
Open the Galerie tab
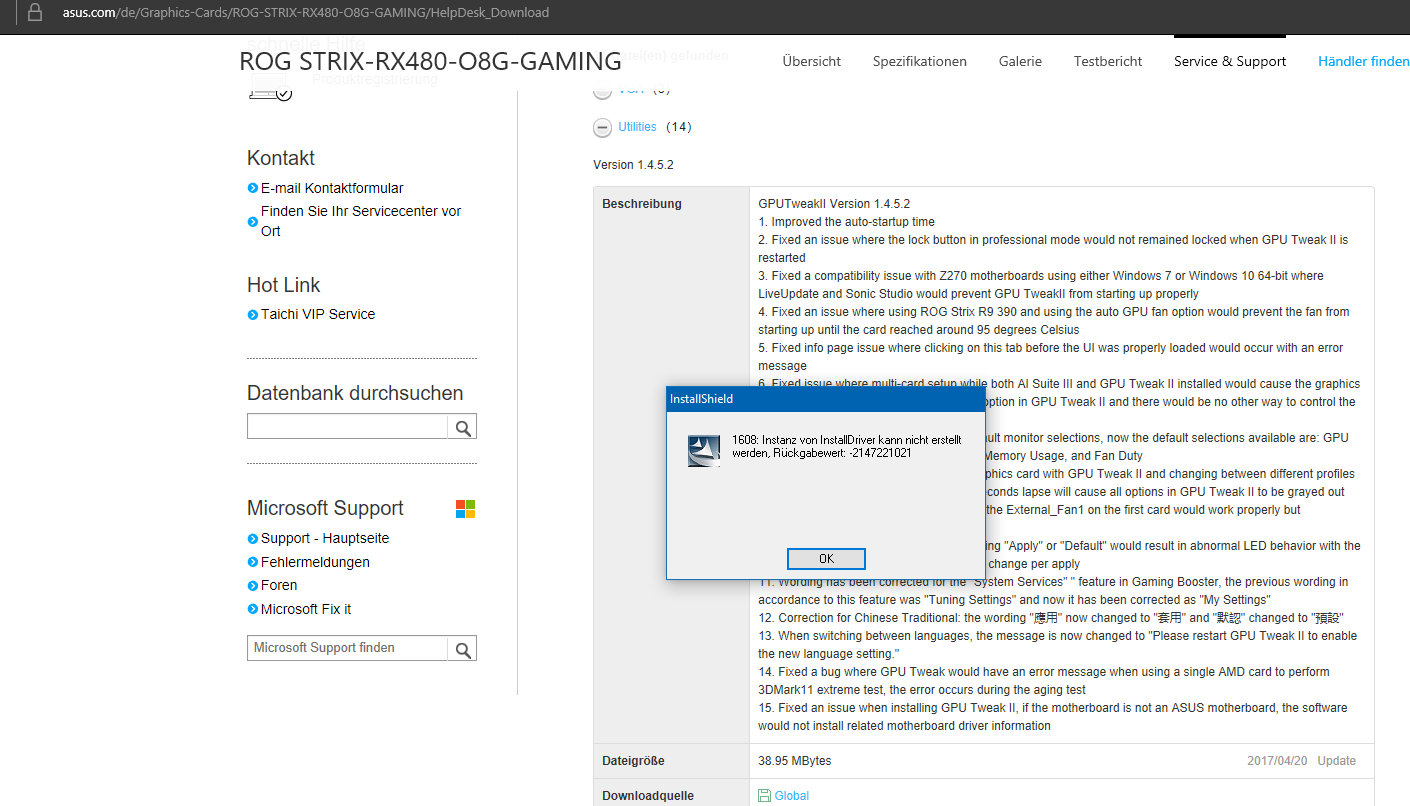[x=1020, y=61]
